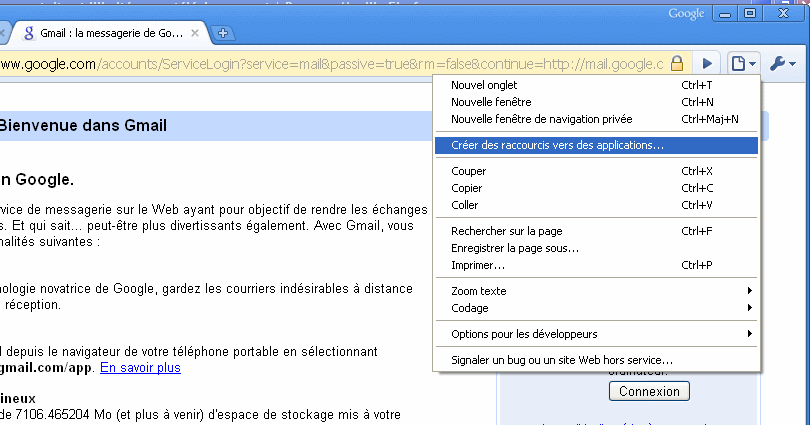
Task: Follow the En savoir plus link
Action: 140,368
